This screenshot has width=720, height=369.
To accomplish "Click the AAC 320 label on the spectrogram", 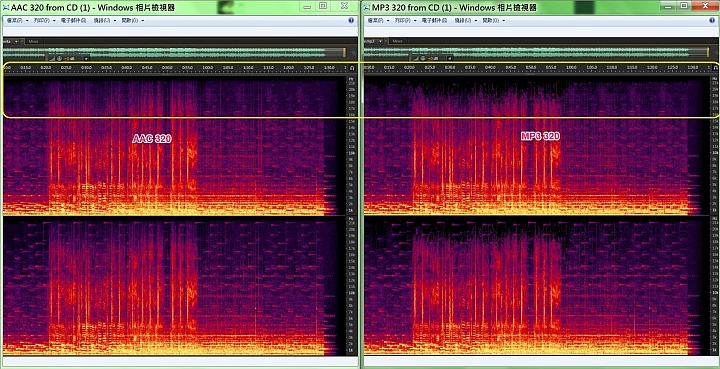I will [152, 139].
